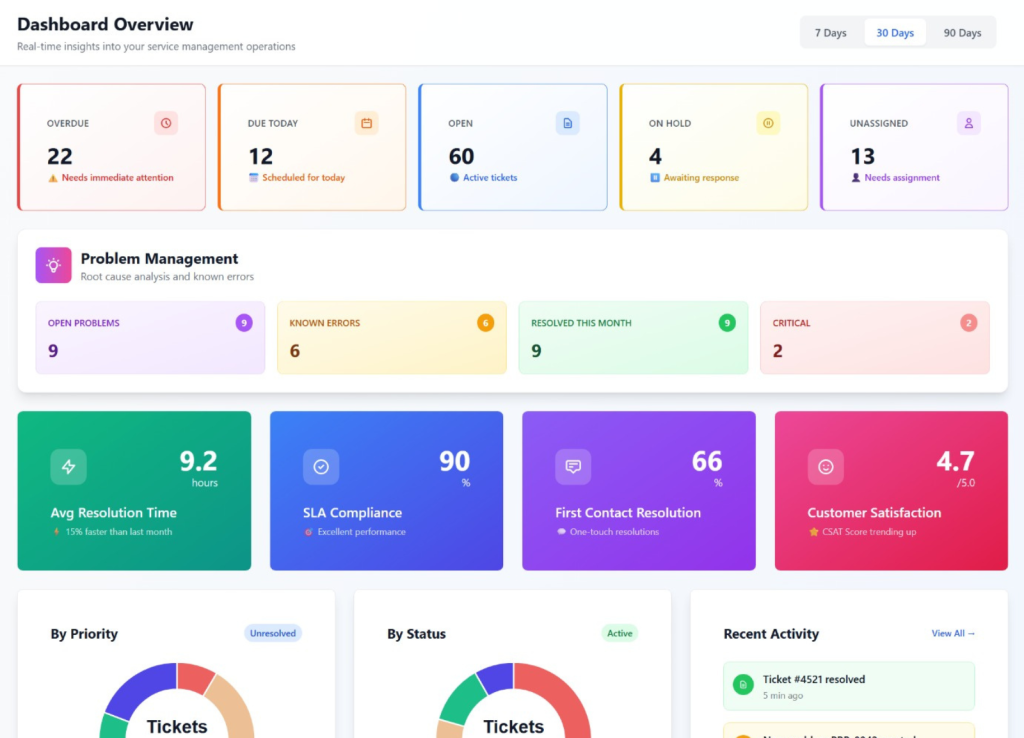The height and width of the screenshot is (738, 1024).
Task: Click the Unresolved badge on By Priority
Action: [273, 633]
